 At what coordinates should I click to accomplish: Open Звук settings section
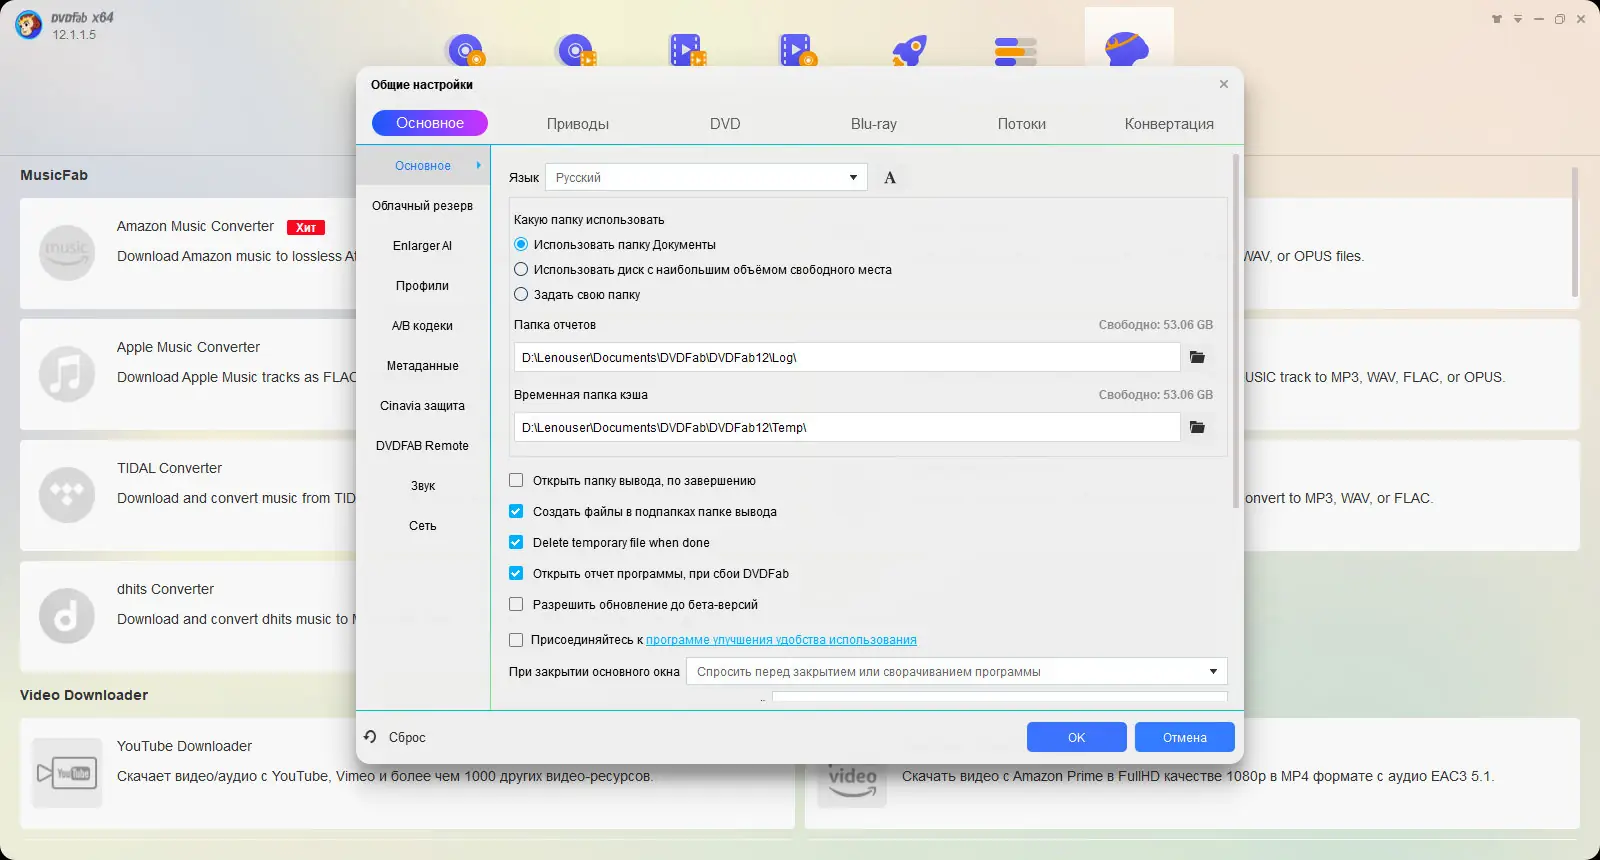pos(423,485)
